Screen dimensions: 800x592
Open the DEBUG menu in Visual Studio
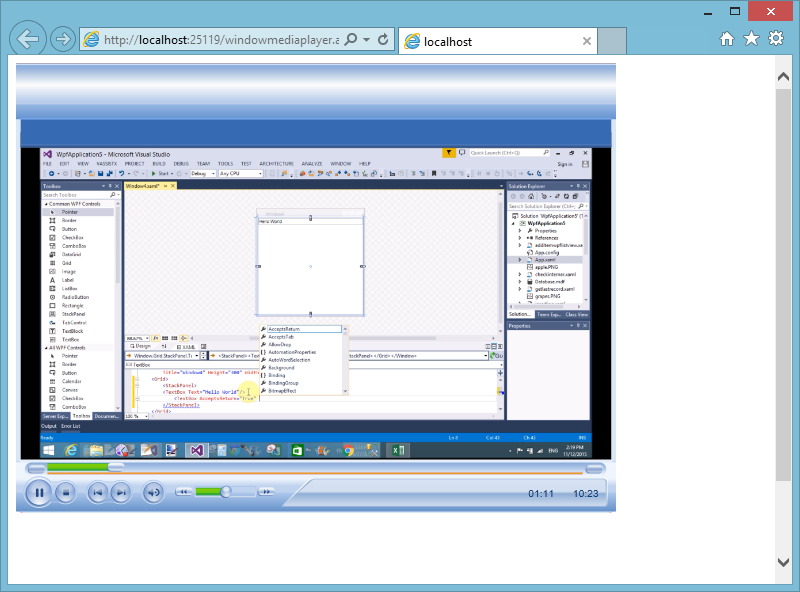[183, 163]
